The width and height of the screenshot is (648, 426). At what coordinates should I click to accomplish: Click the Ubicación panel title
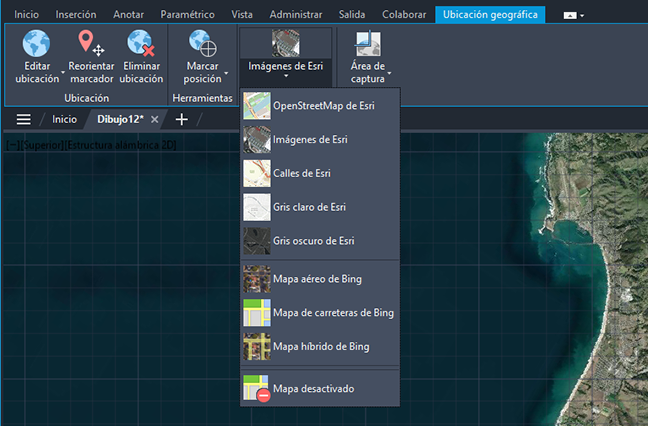(x=86, y=98)
